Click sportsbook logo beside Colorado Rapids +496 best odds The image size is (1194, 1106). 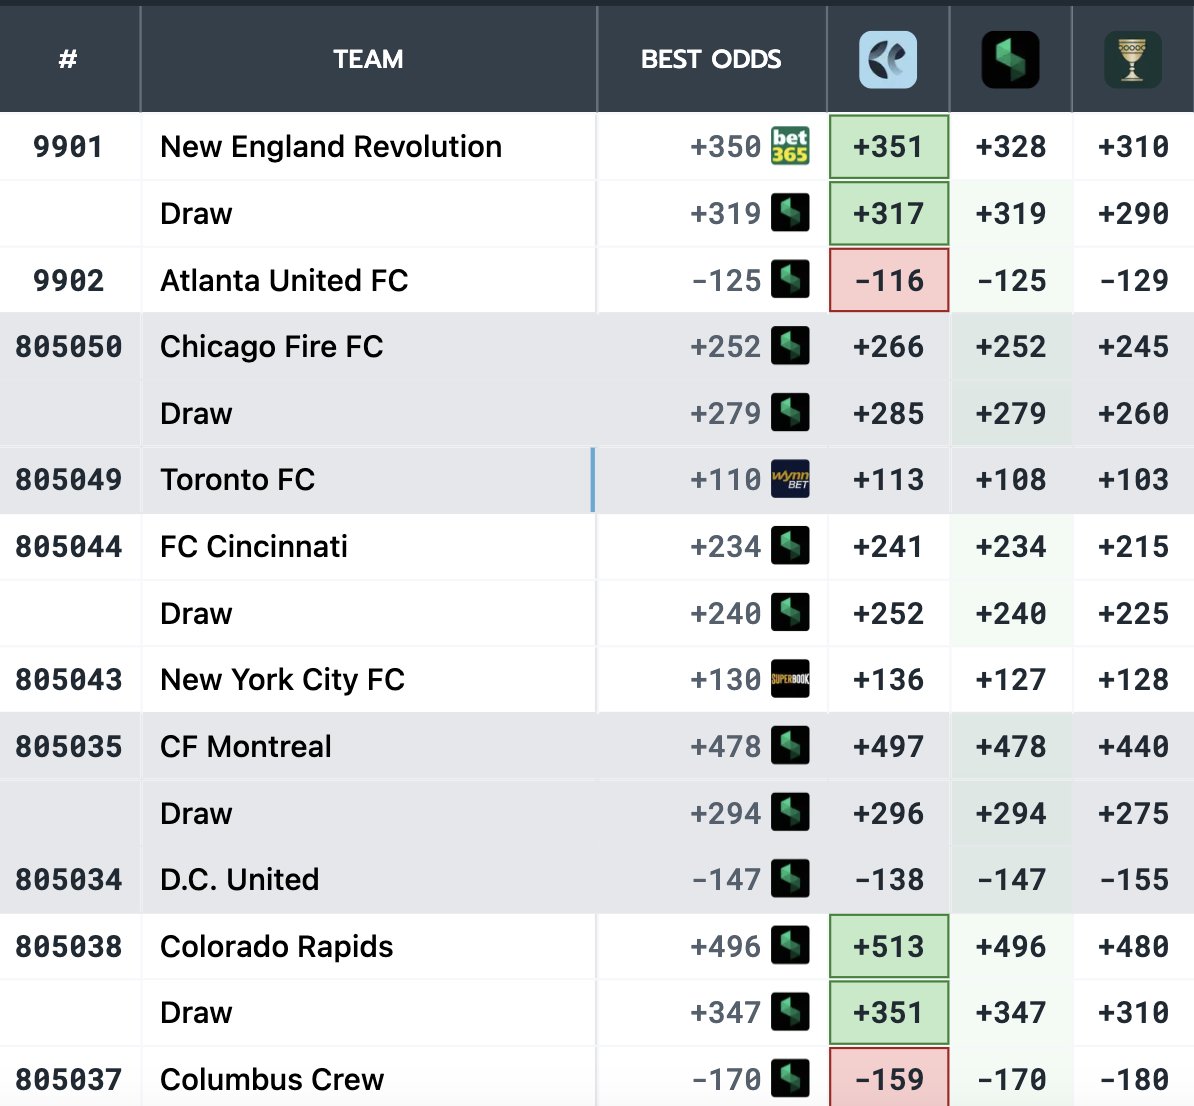[x=790, y=946]
